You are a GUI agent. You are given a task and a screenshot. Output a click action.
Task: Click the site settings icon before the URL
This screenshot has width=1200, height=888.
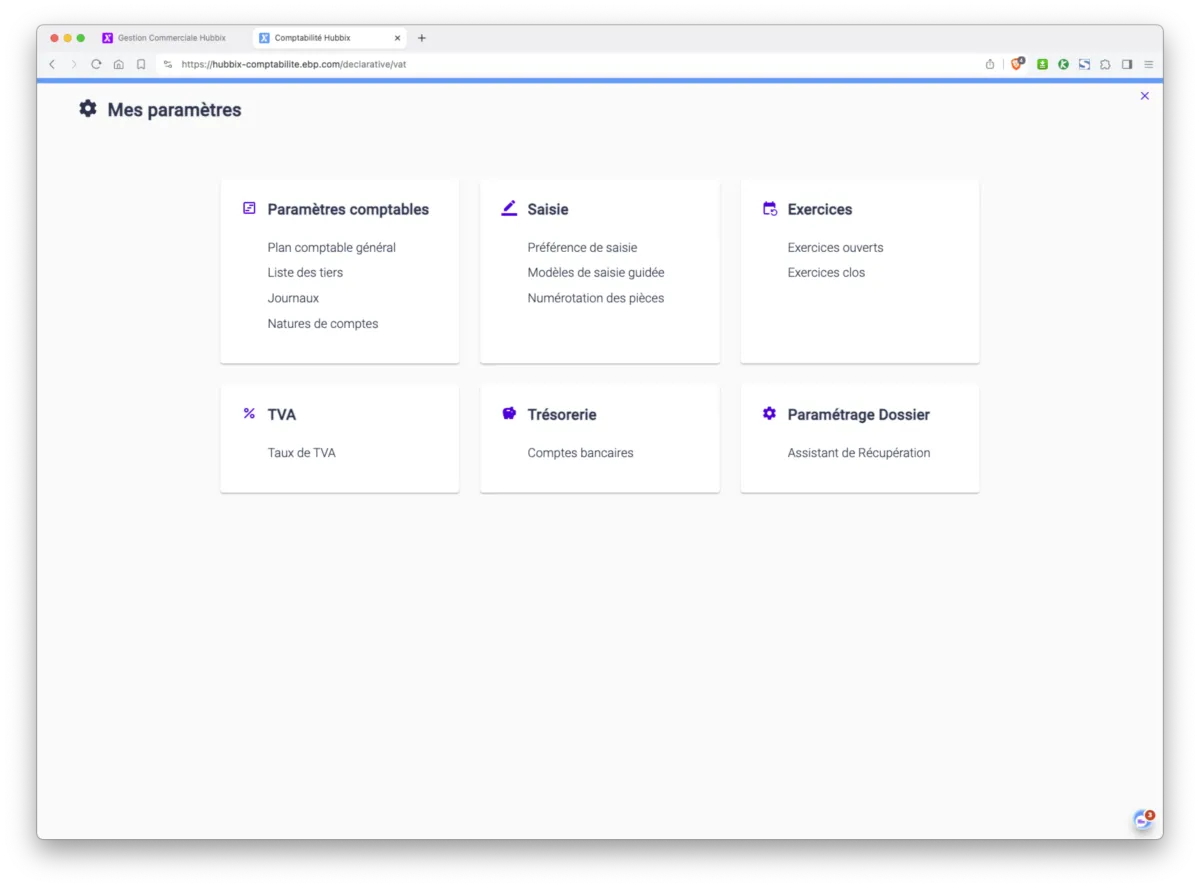[168, 64]
